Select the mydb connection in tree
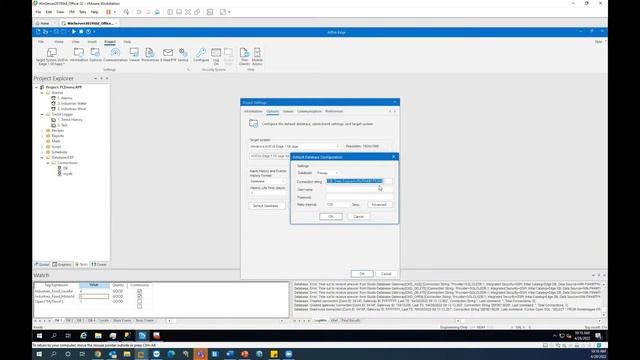 68,173
